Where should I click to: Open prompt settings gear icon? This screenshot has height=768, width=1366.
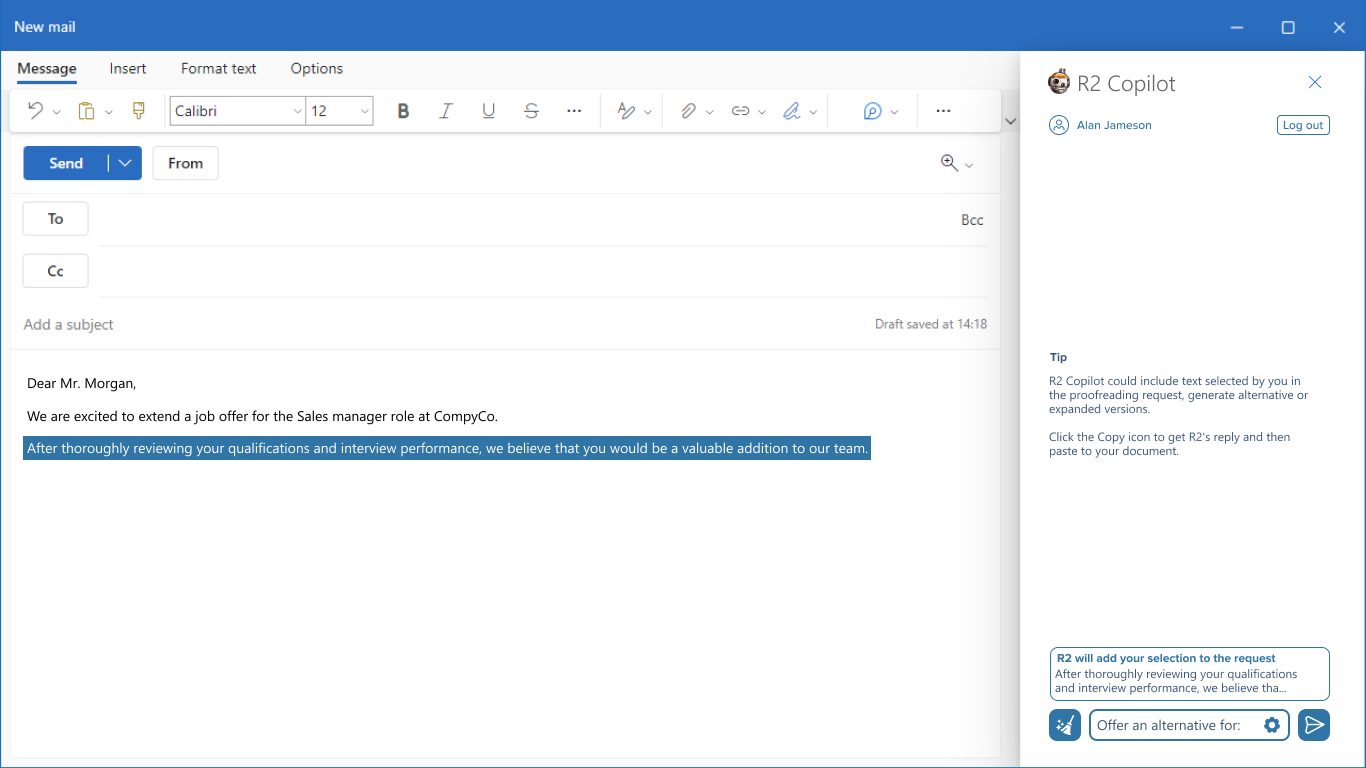tap(1272, 725)
